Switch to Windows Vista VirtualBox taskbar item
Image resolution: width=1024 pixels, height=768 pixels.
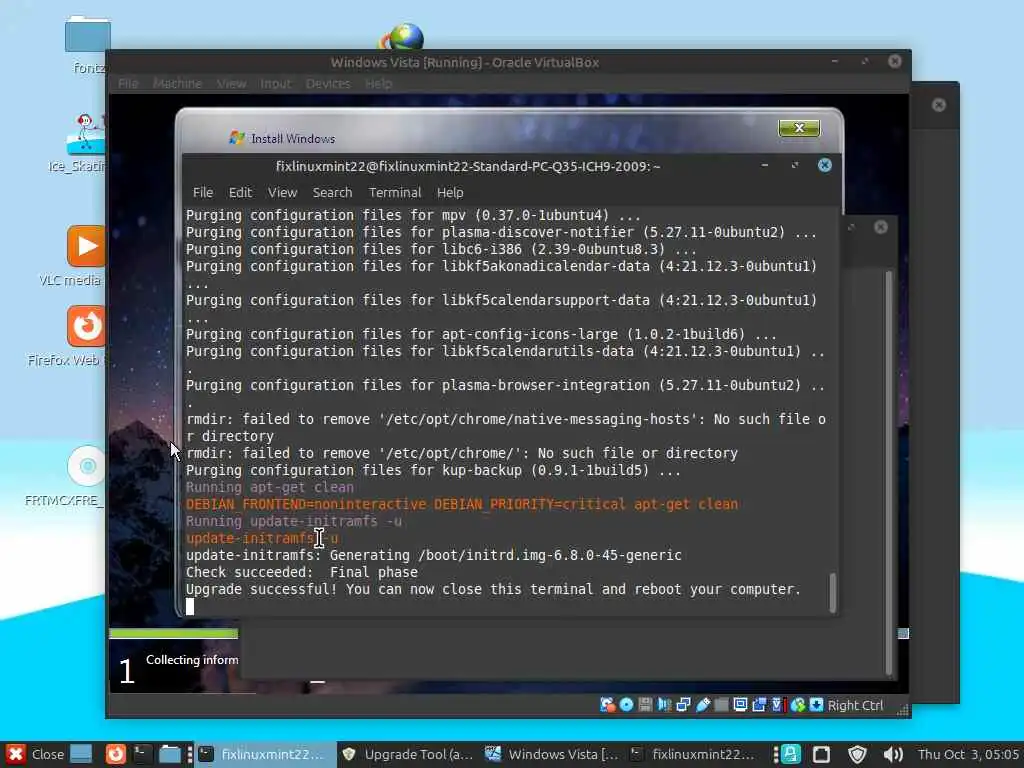coord(552,754)
